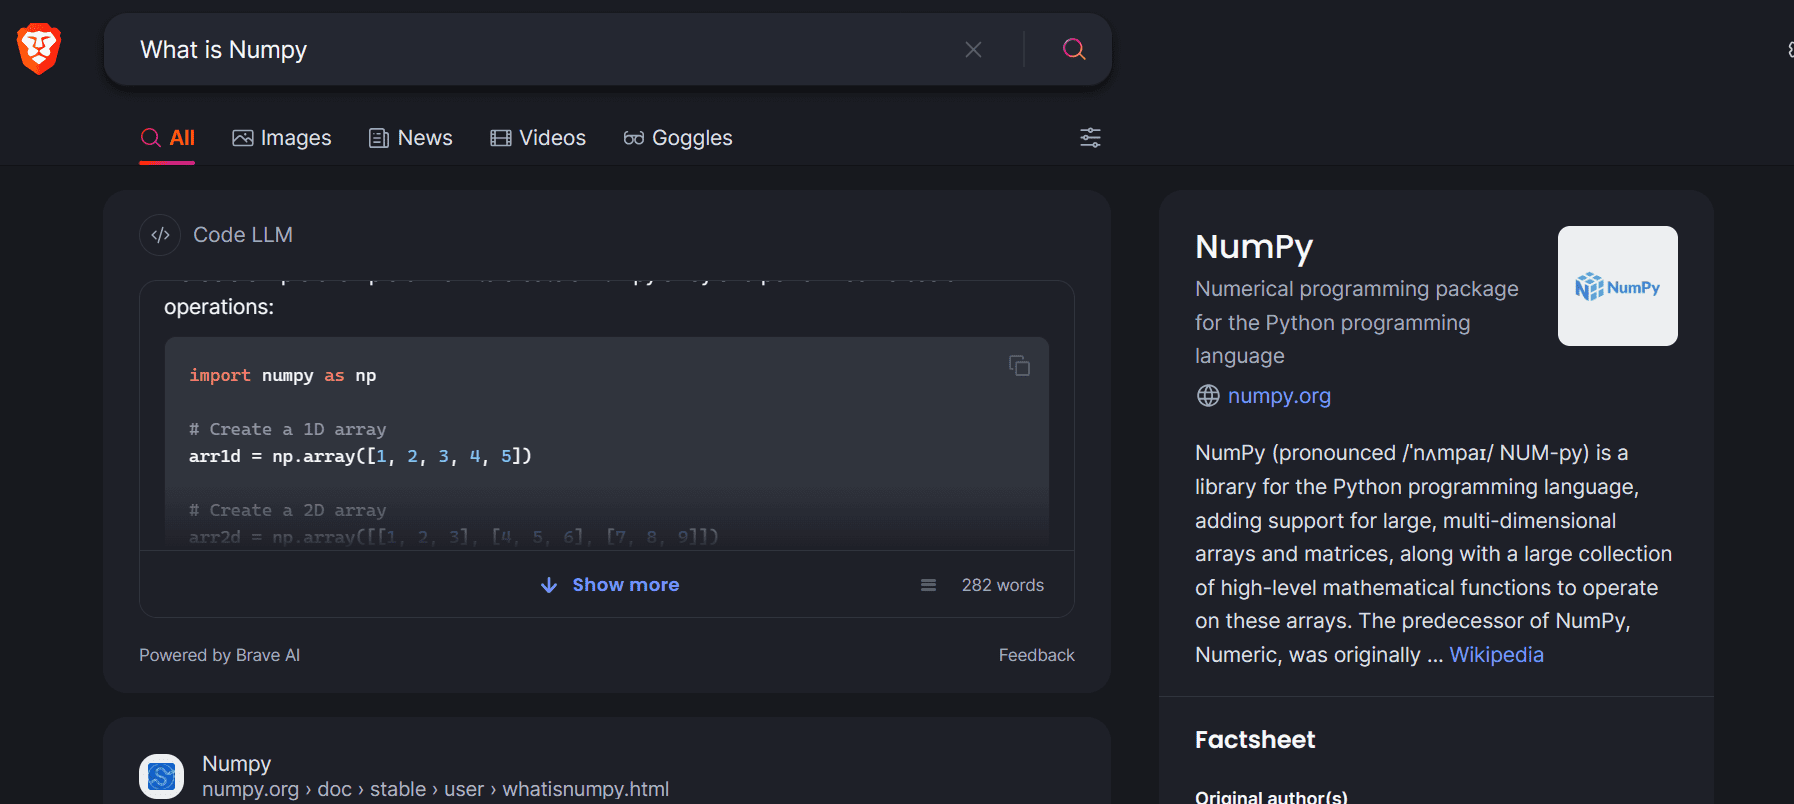Screen dimensions: 1794x804
Task: Click the NumPy logo thumbnail
Action: [x=1617, y=286]
